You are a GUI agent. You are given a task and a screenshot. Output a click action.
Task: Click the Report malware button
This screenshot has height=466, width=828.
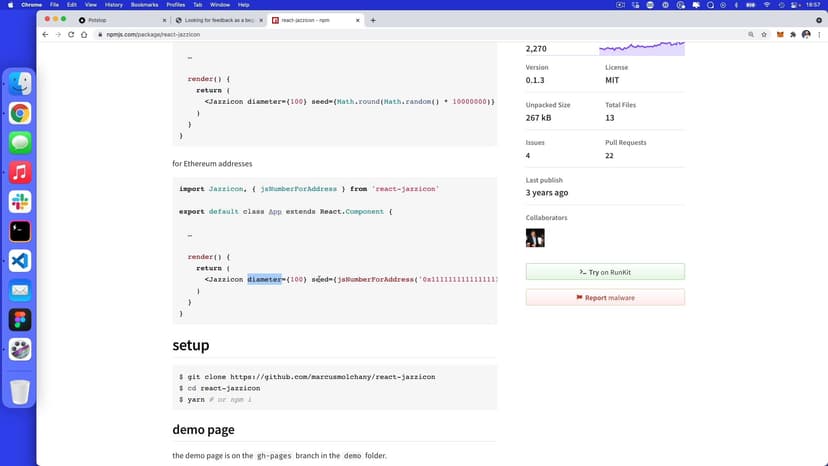pos(605,298)
